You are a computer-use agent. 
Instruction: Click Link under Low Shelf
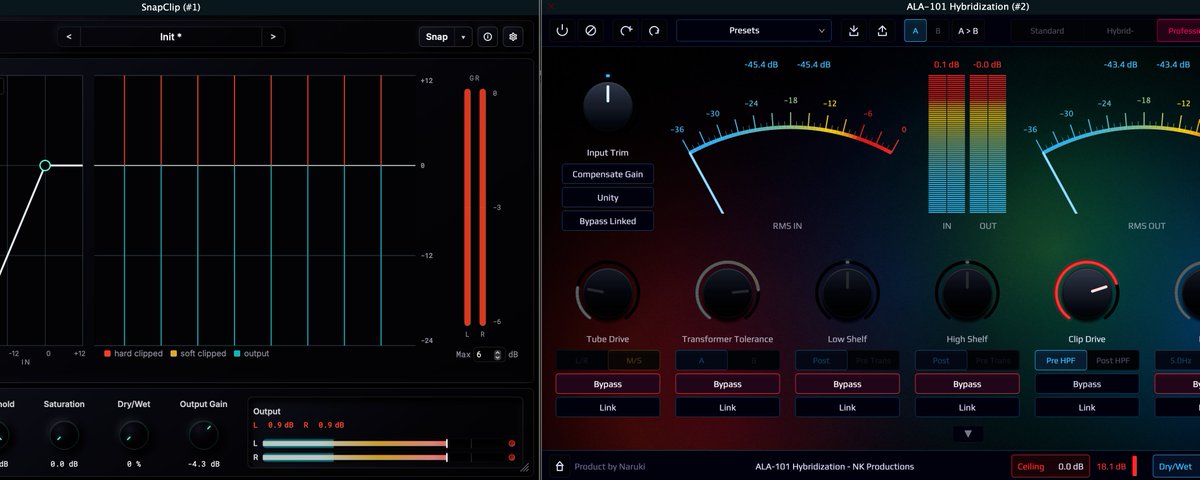click(847, 408)
